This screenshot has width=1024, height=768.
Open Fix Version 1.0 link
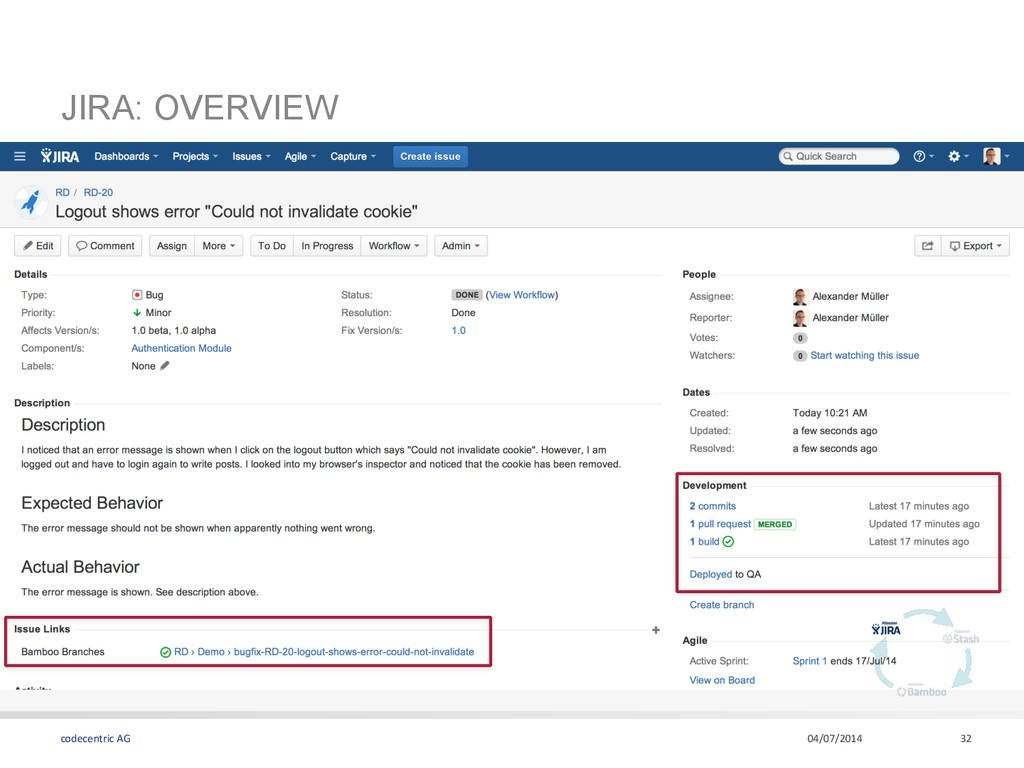tap(458, 330)
